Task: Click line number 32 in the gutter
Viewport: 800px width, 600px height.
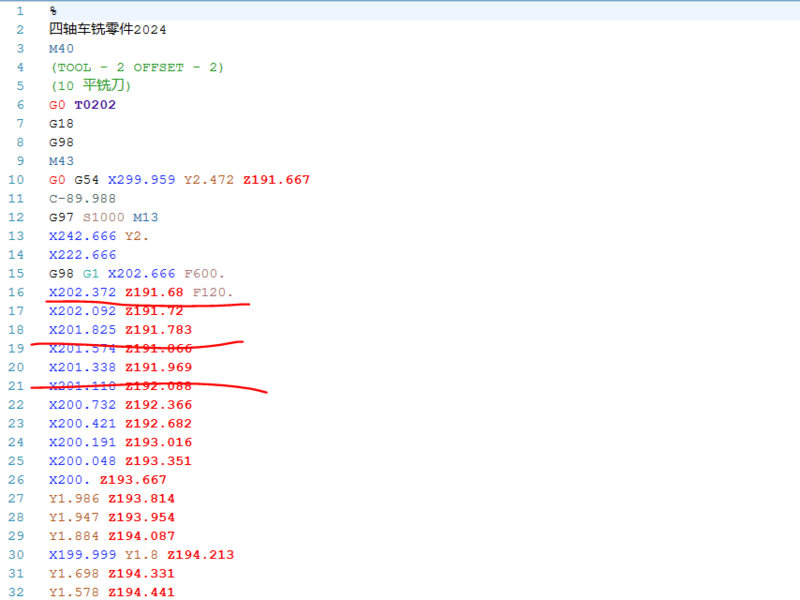Action: [x=16, y=592]
